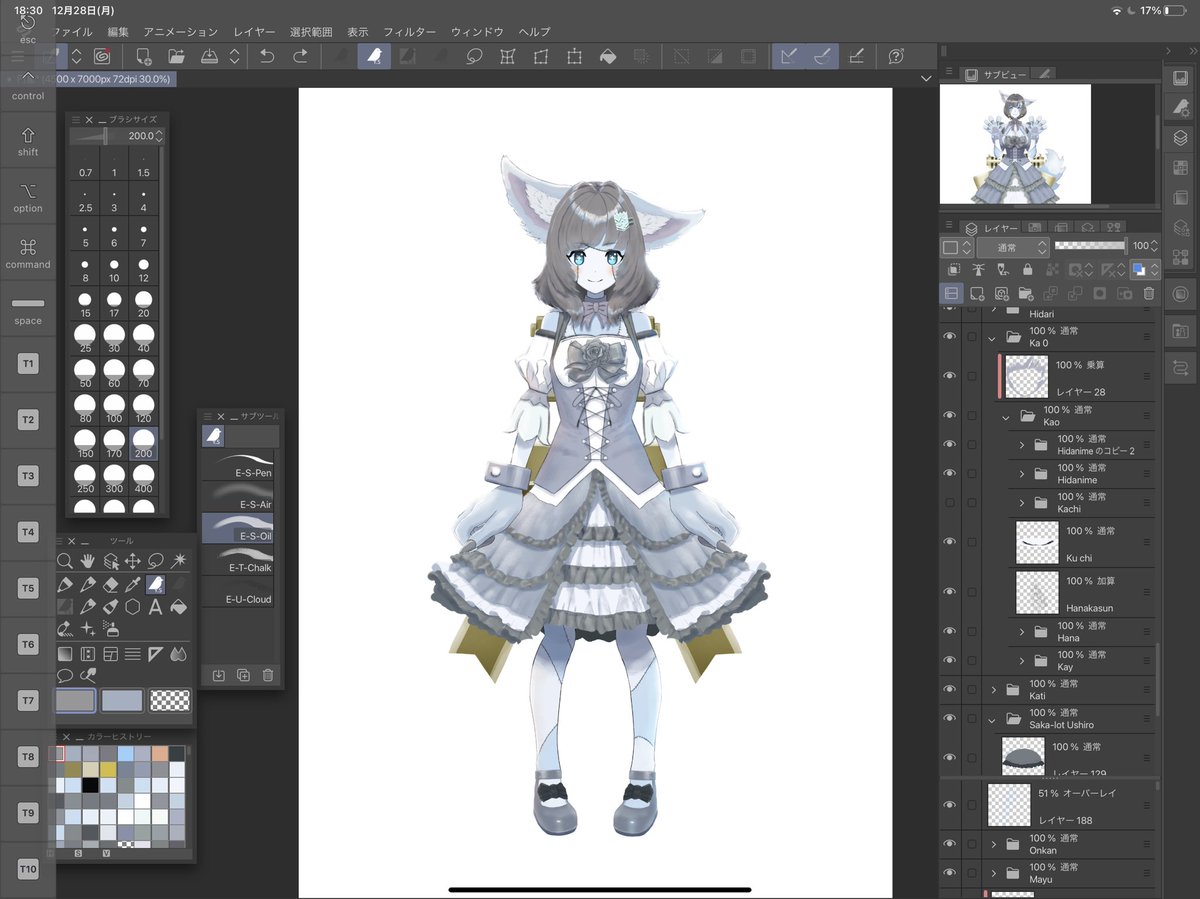Select the Hand move tool in the tool palette
This screenshot has height=899, width=1200.
(x=88, y=561)
